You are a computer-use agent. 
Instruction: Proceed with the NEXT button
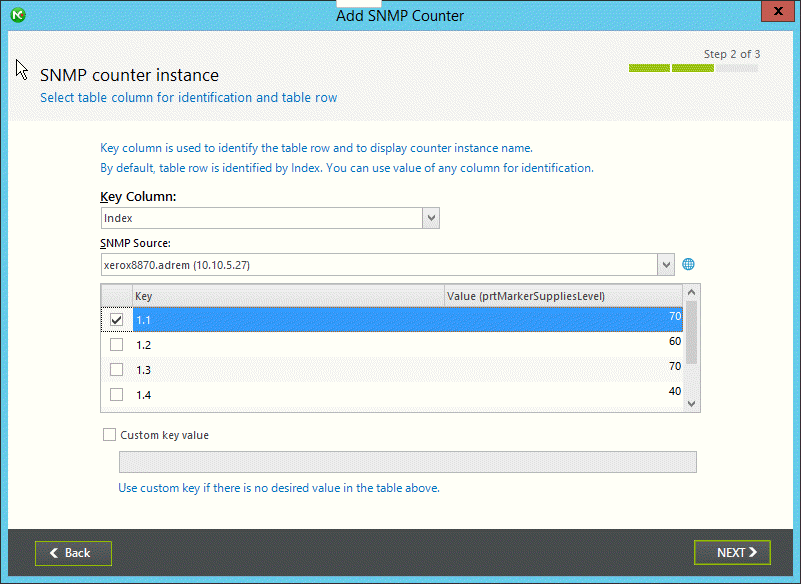point(732,553)
